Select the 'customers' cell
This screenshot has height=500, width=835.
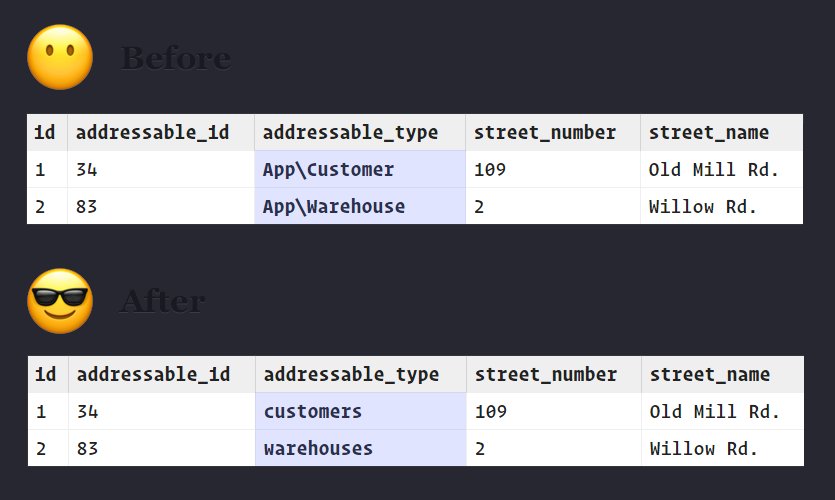(x=361, y=412)
